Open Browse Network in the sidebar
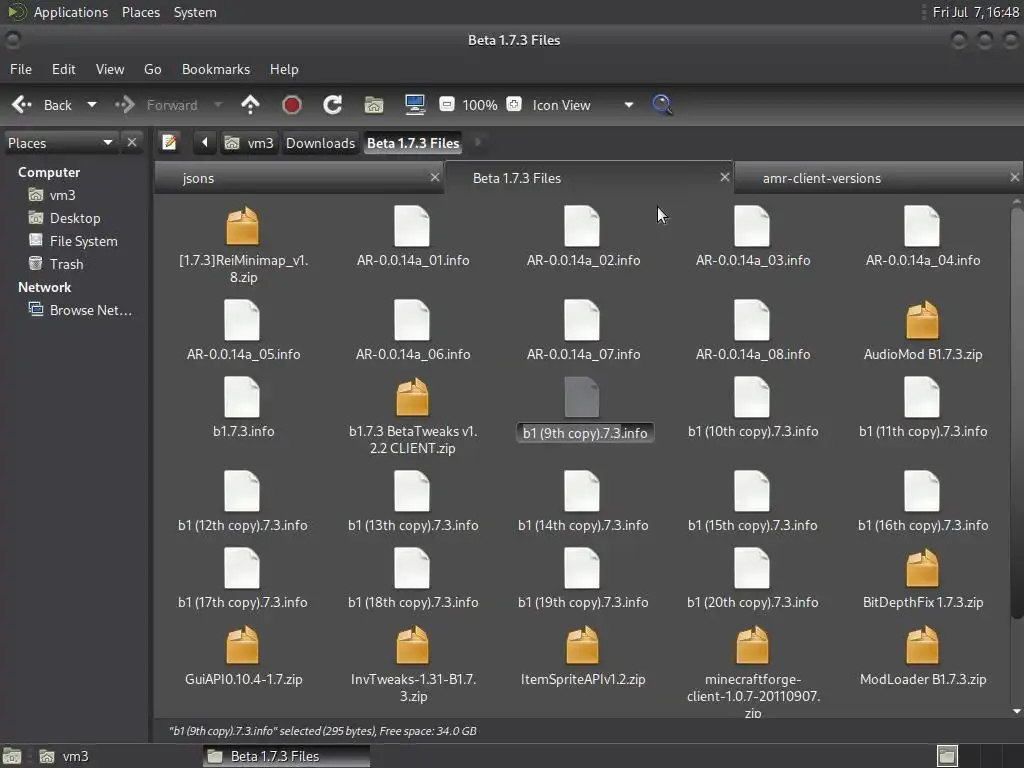 point(91,310)
